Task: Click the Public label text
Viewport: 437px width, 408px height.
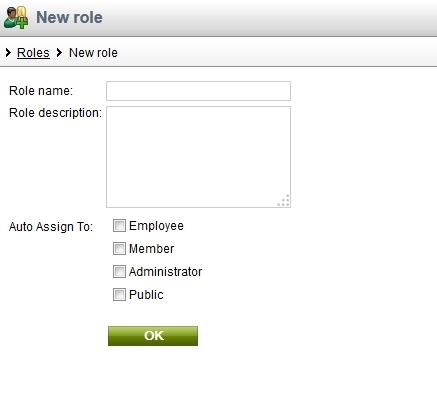Action: [146, 295]
